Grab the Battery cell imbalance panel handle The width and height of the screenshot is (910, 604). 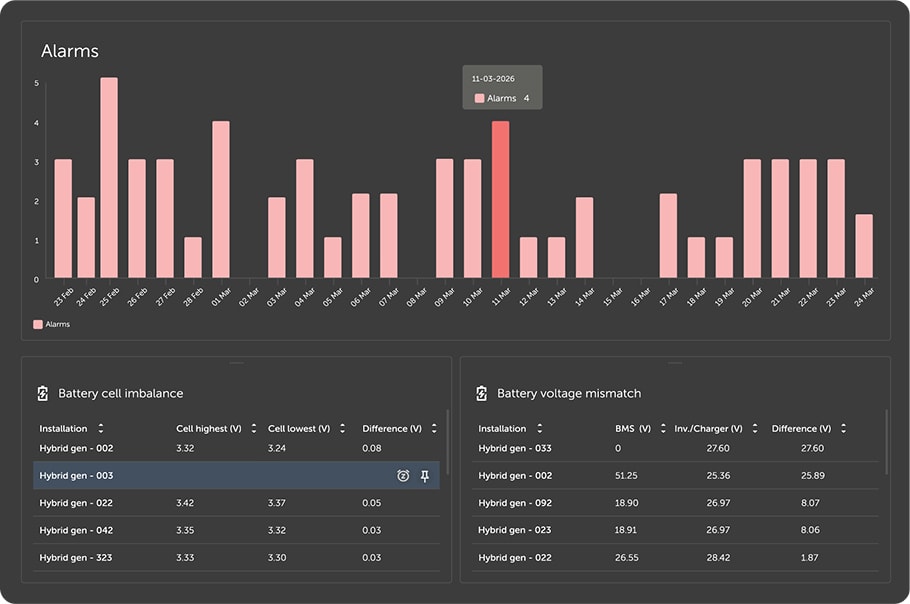pyautogui.click(x=237, y=363)
